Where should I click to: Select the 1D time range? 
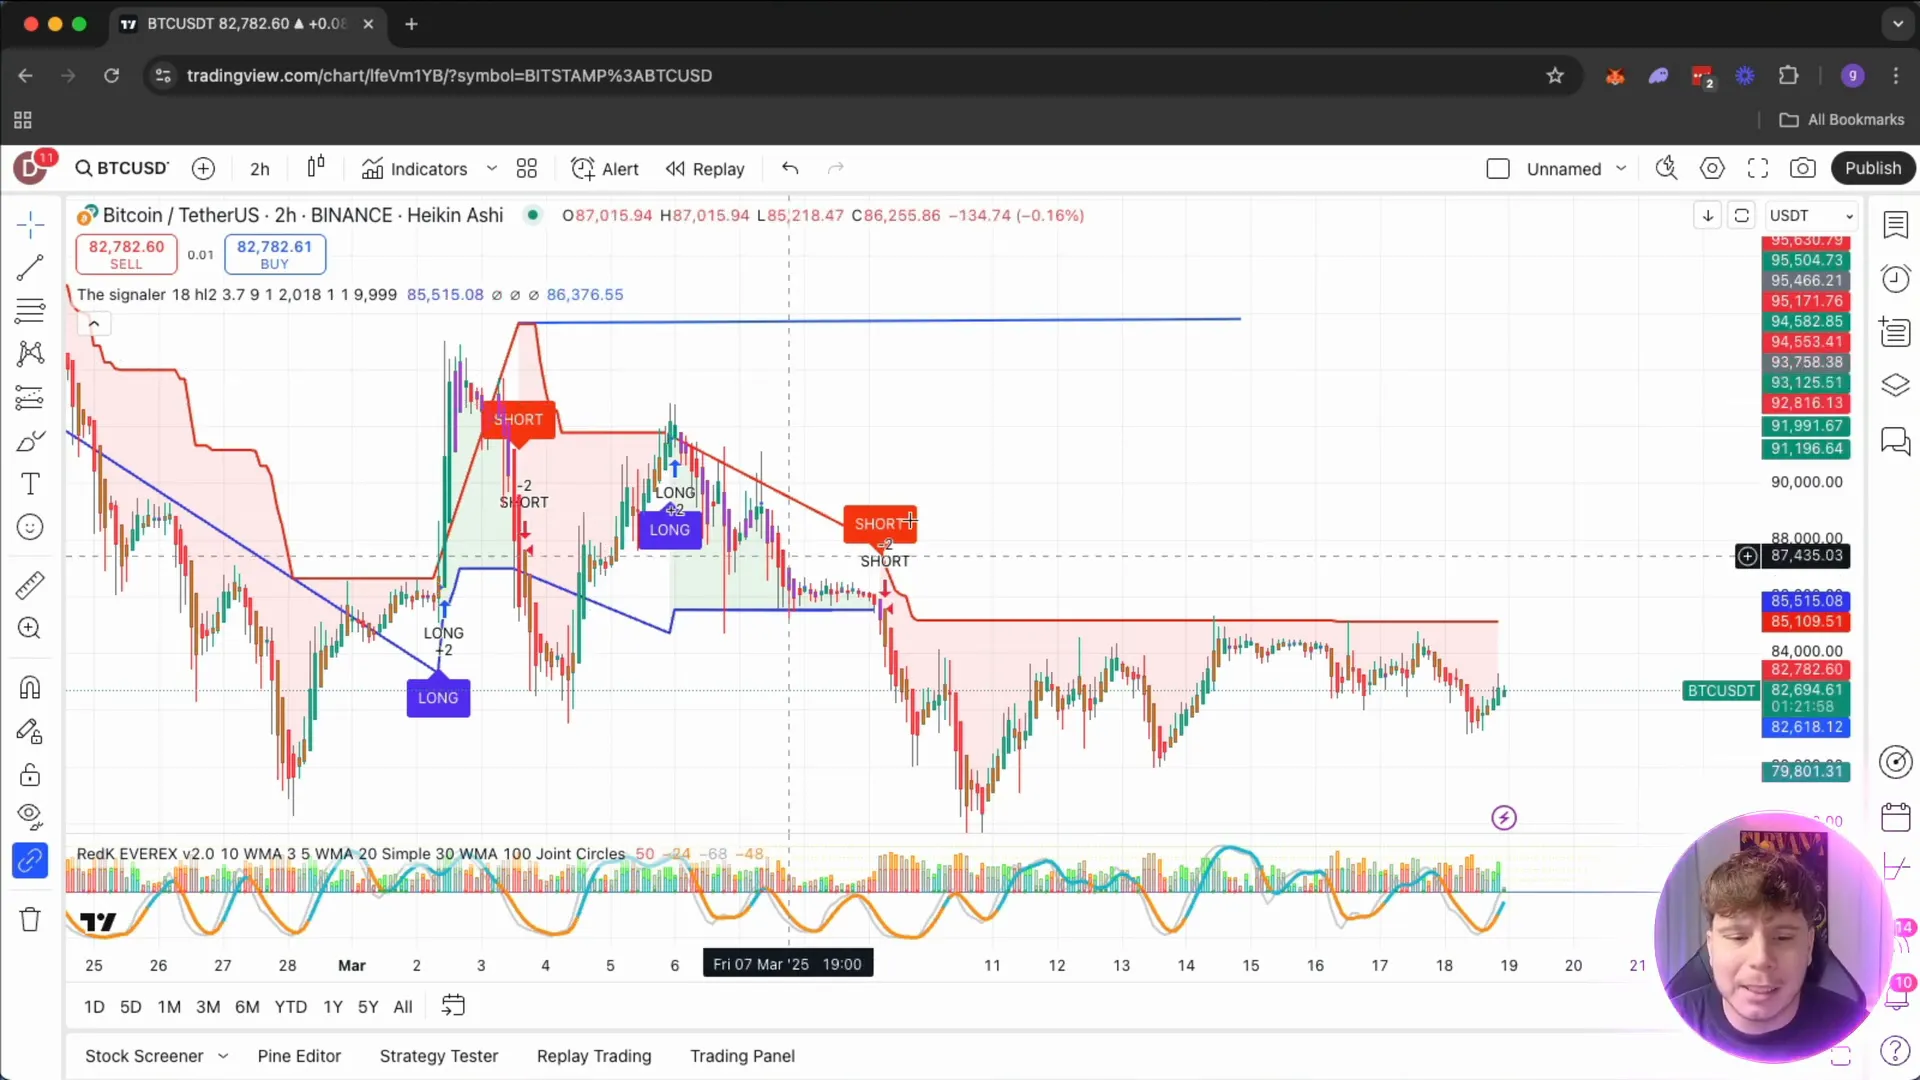pos(94,1007)
